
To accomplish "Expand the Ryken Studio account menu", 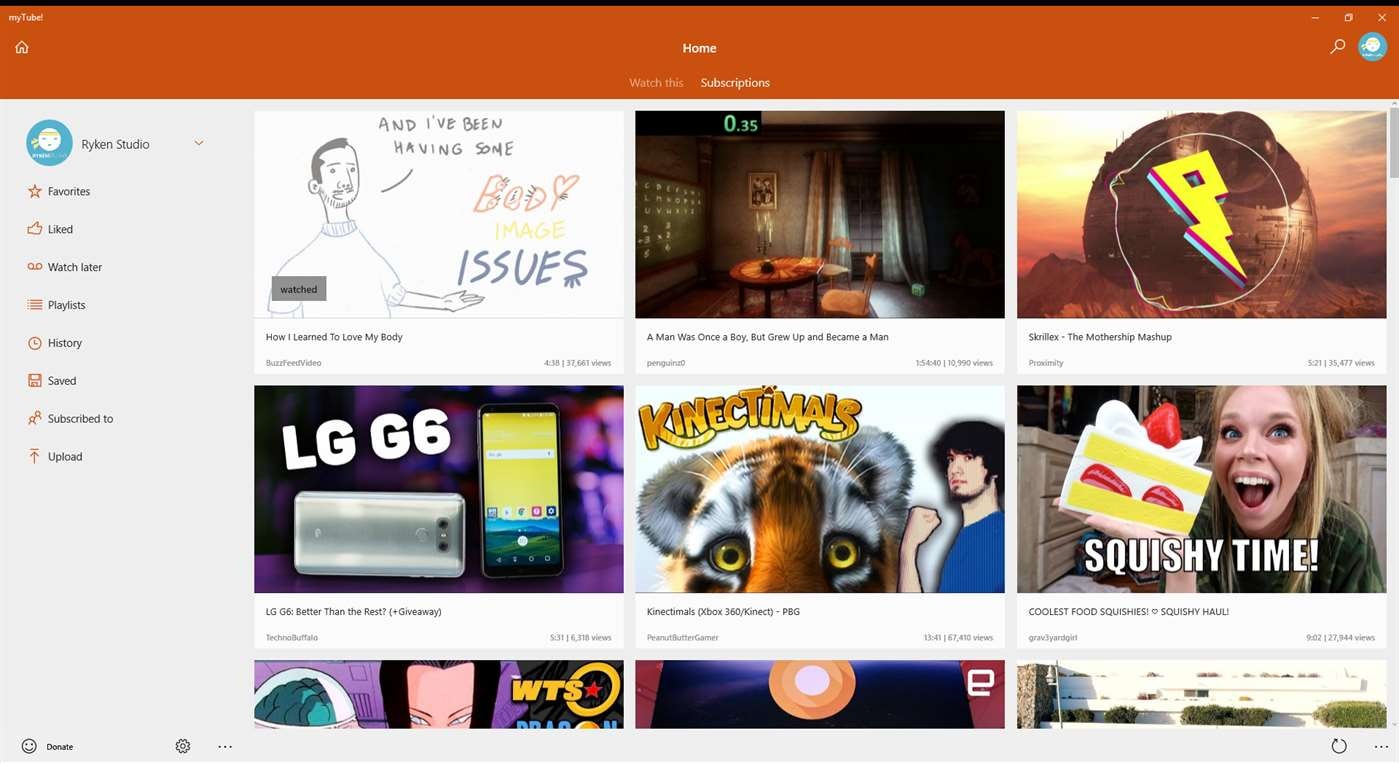I will [198, 143].
